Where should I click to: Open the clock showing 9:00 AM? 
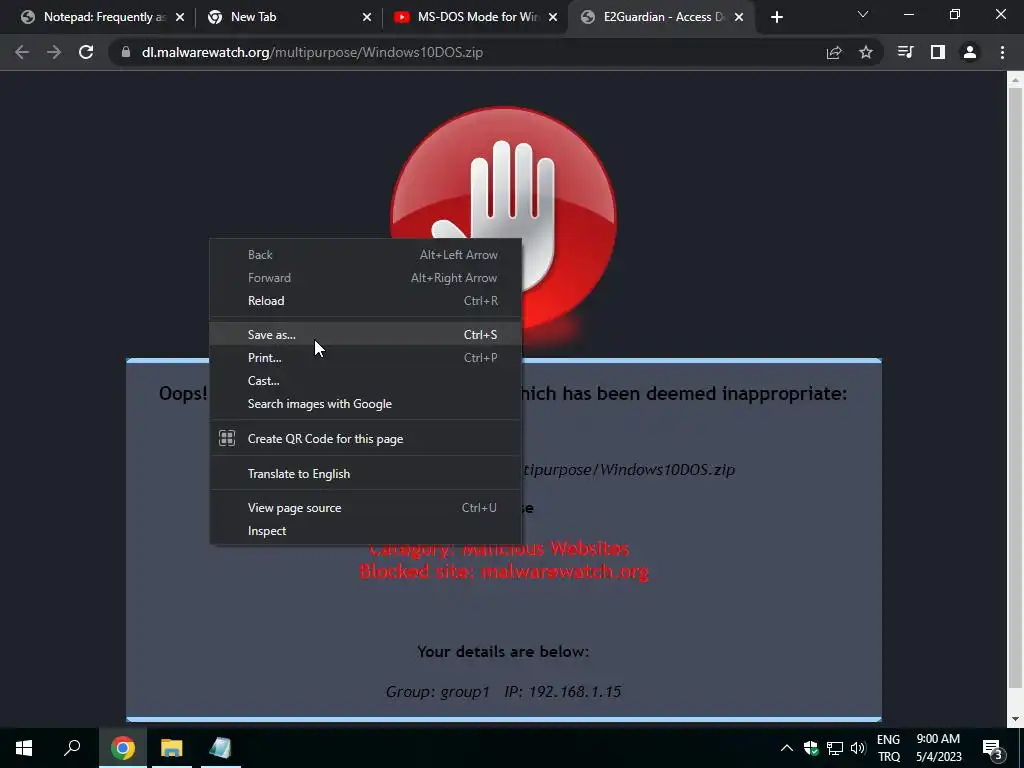938,748
